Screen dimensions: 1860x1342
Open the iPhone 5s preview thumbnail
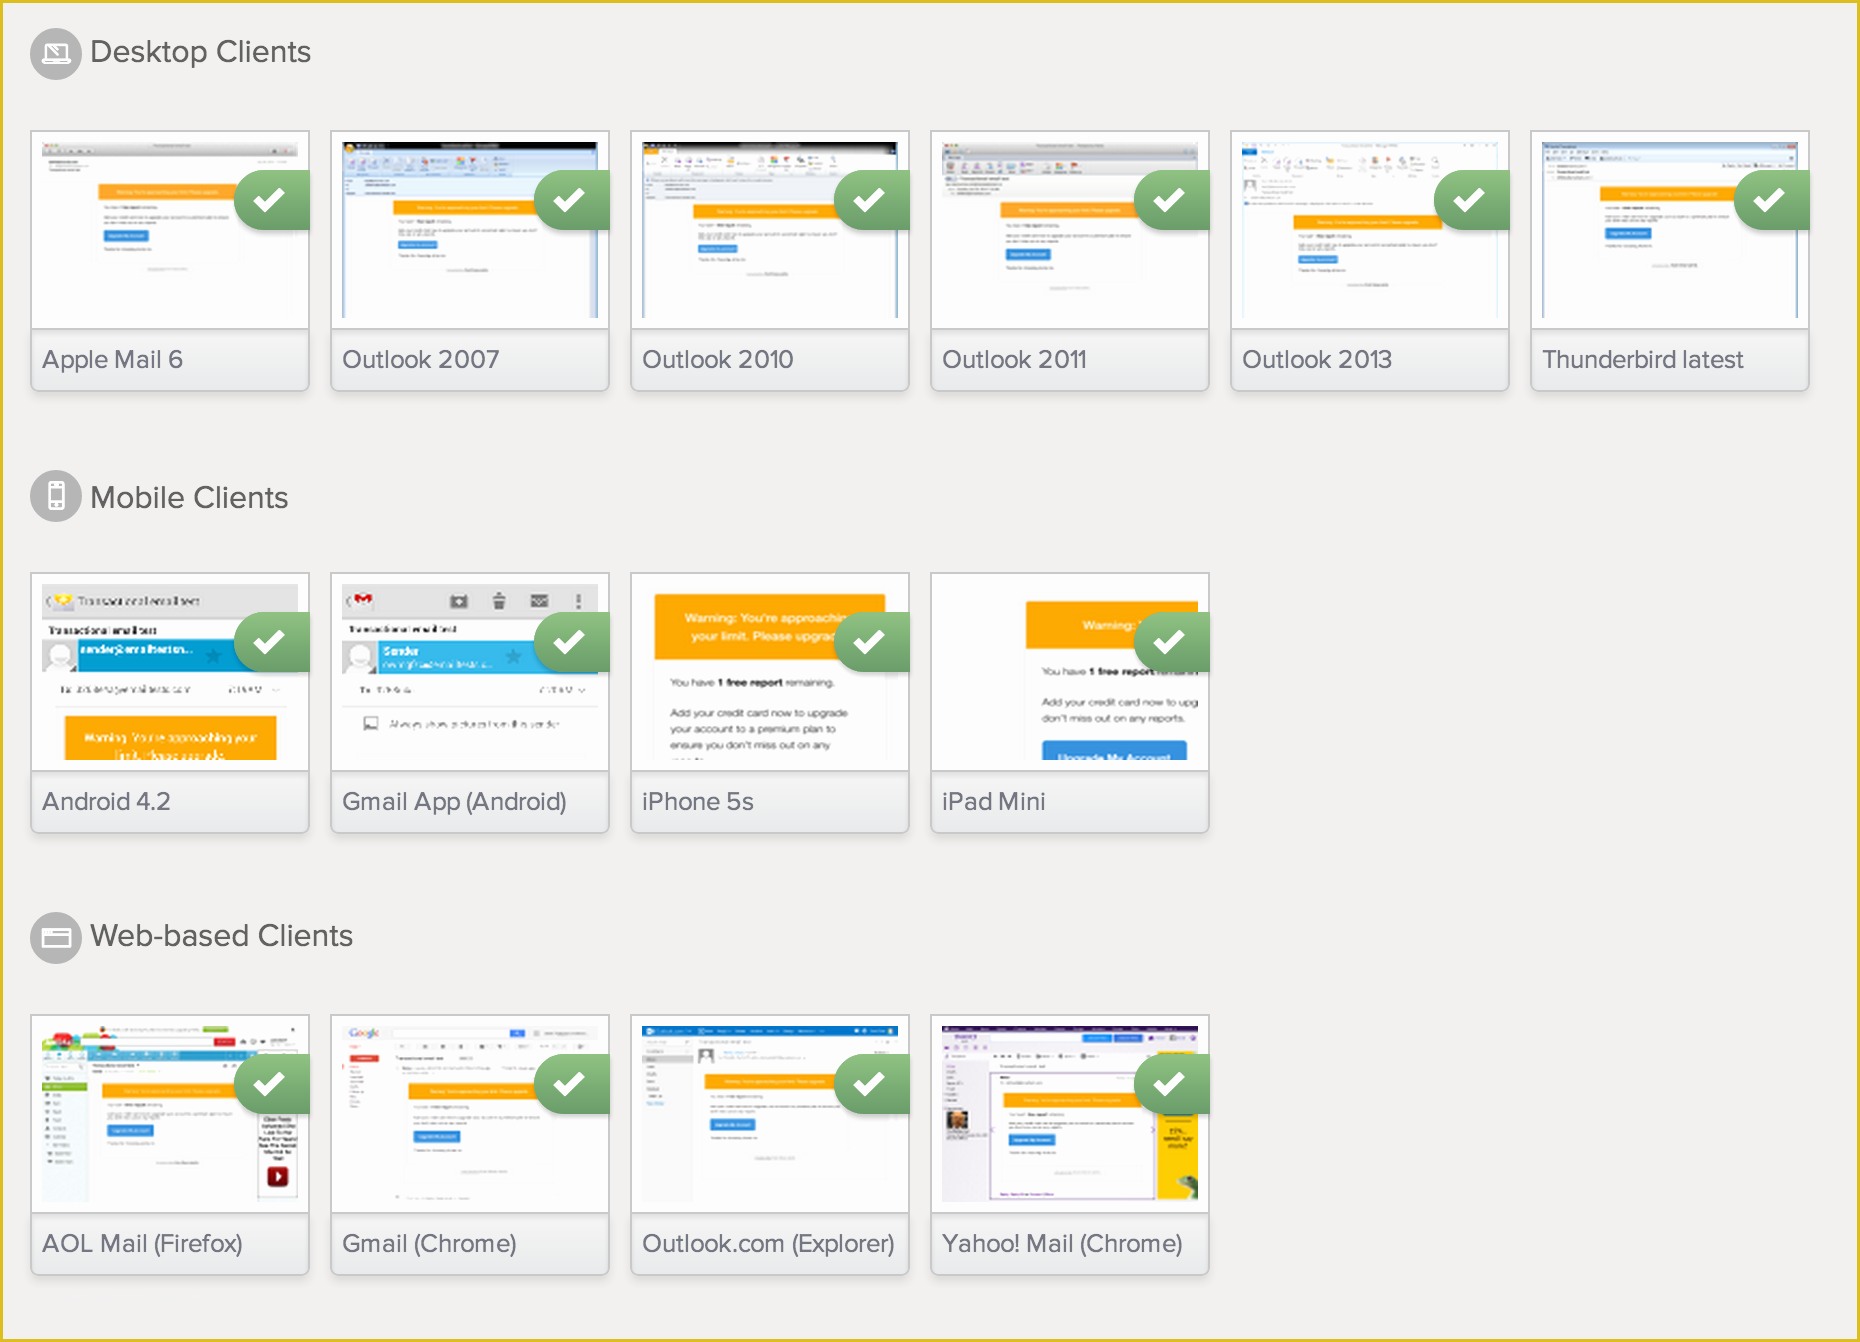tap(770, 672)
